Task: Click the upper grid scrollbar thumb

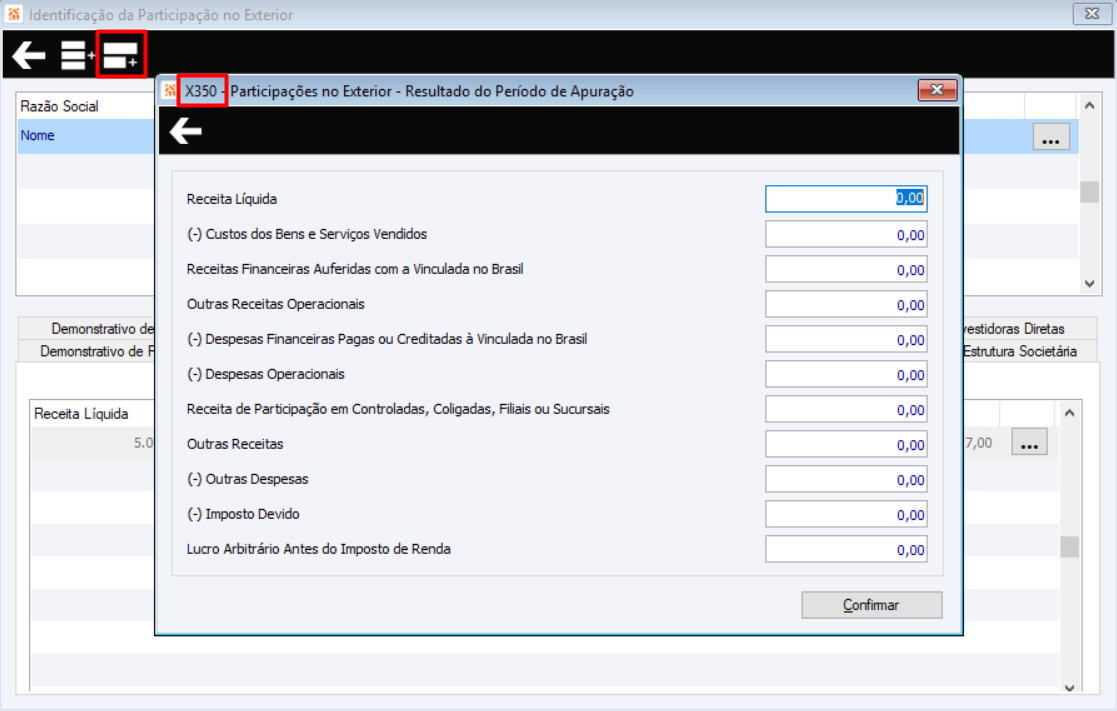Action: click(1089, 192)
